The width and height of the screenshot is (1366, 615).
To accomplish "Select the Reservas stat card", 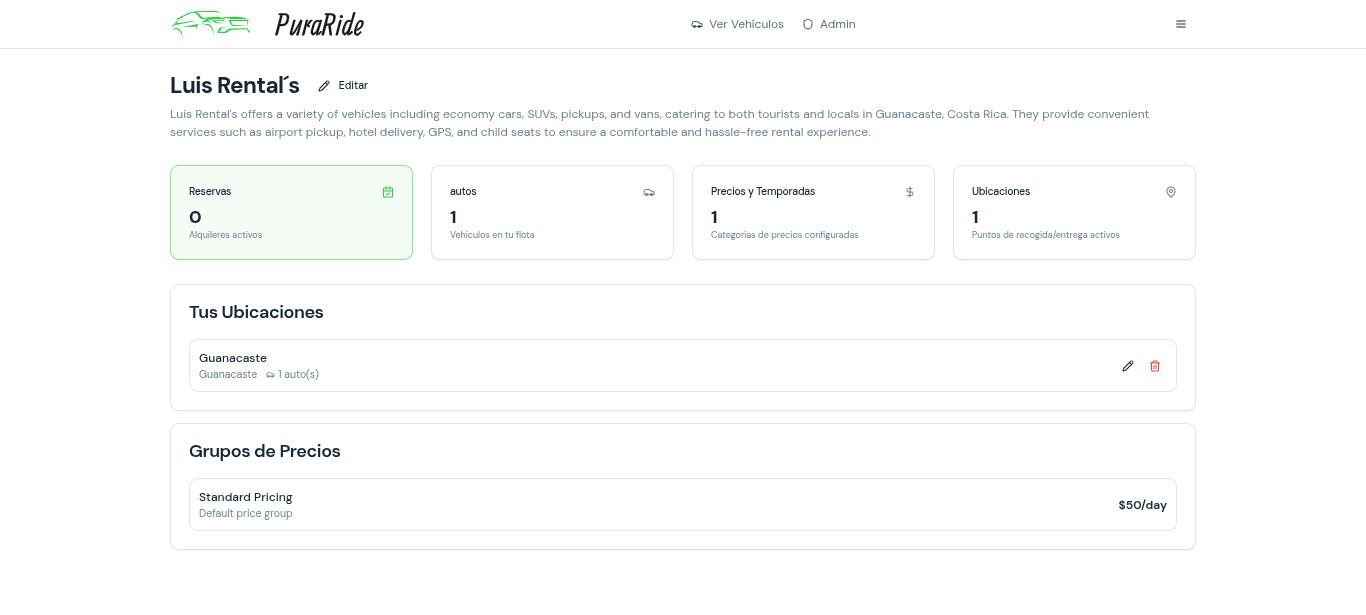I will point(291,212).
